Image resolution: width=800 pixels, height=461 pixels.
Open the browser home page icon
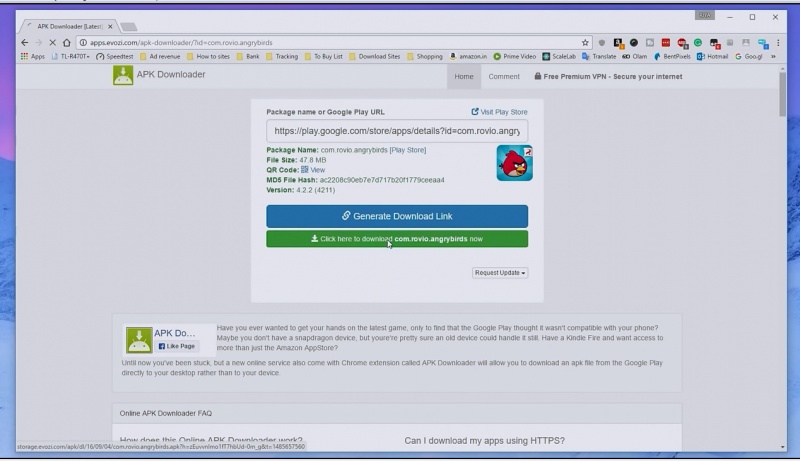pos(66,43)
